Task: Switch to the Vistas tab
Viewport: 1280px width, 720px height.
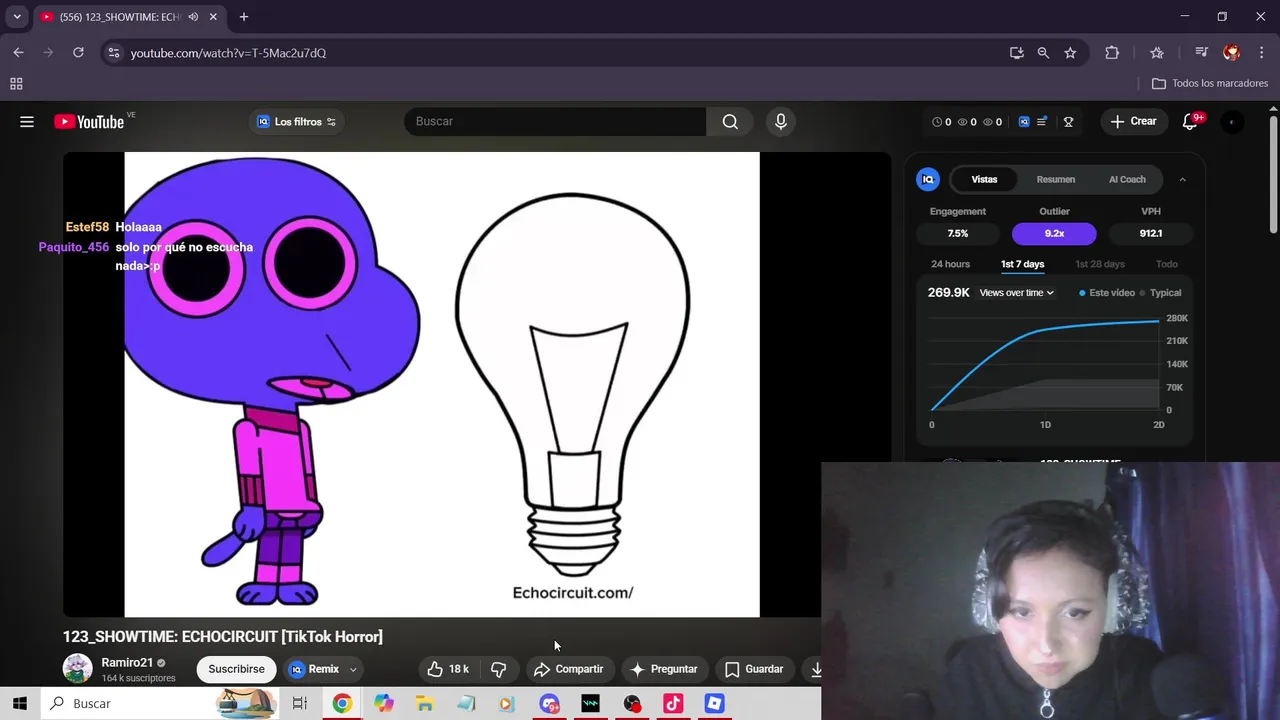Action: click(x=984, y=180)
